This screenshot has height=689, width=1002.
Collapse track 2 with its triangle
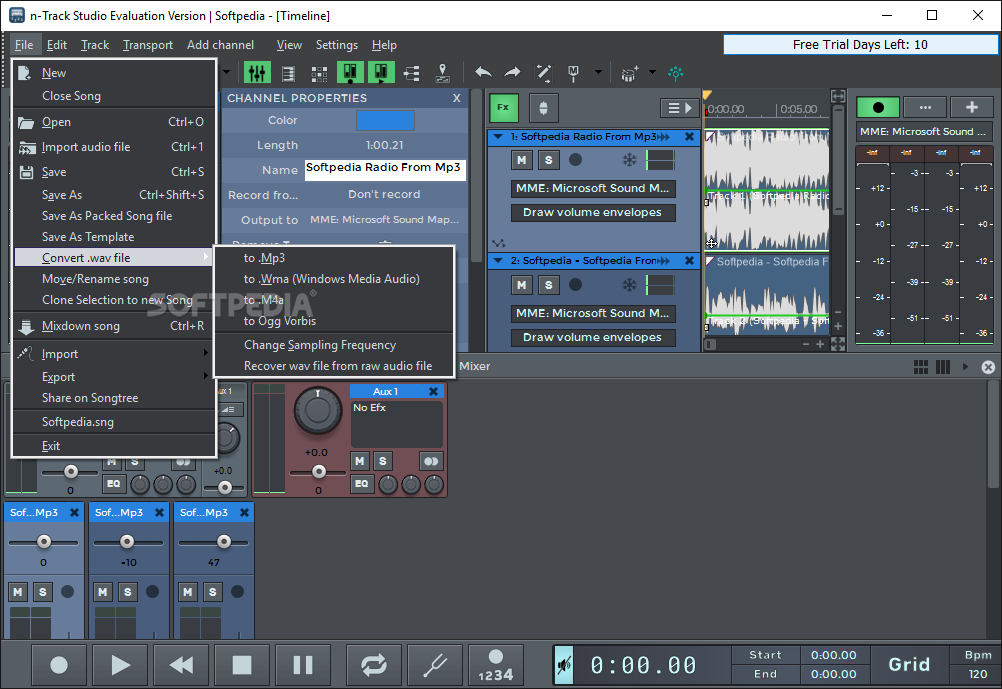tap(498, 260)
